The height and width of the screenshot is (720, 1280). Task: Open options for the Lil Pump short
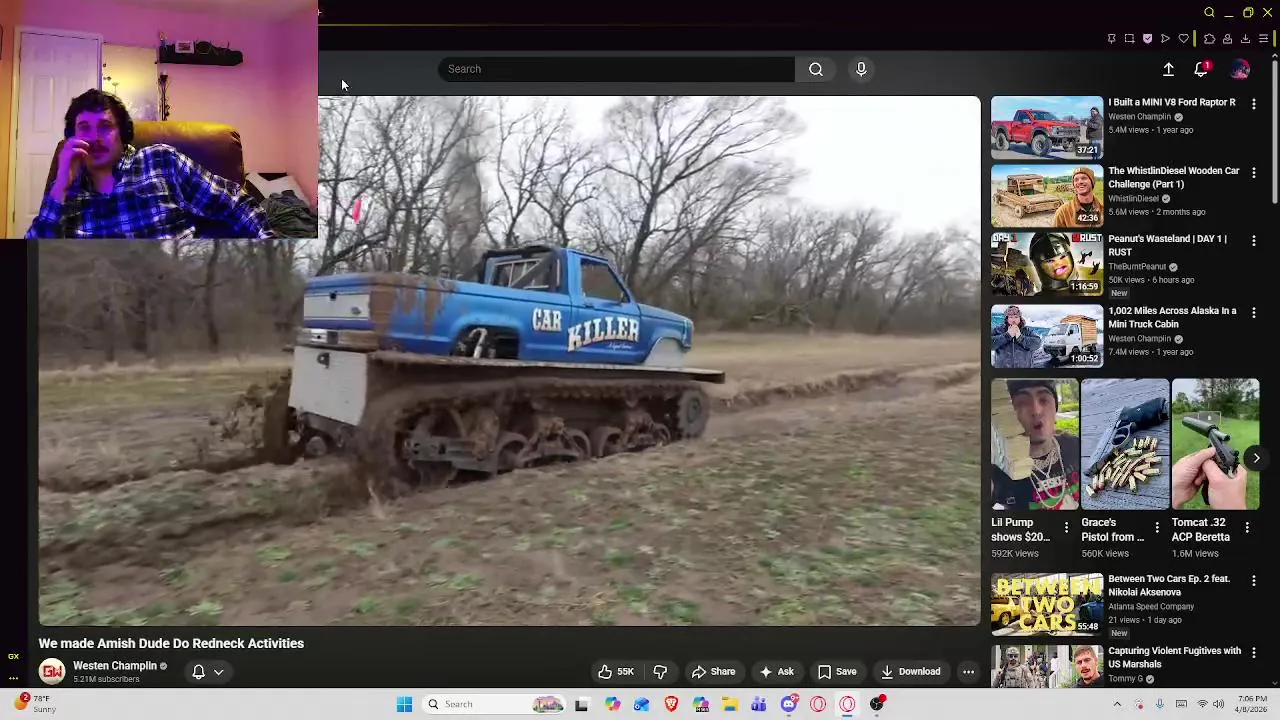pos(1066,527)
